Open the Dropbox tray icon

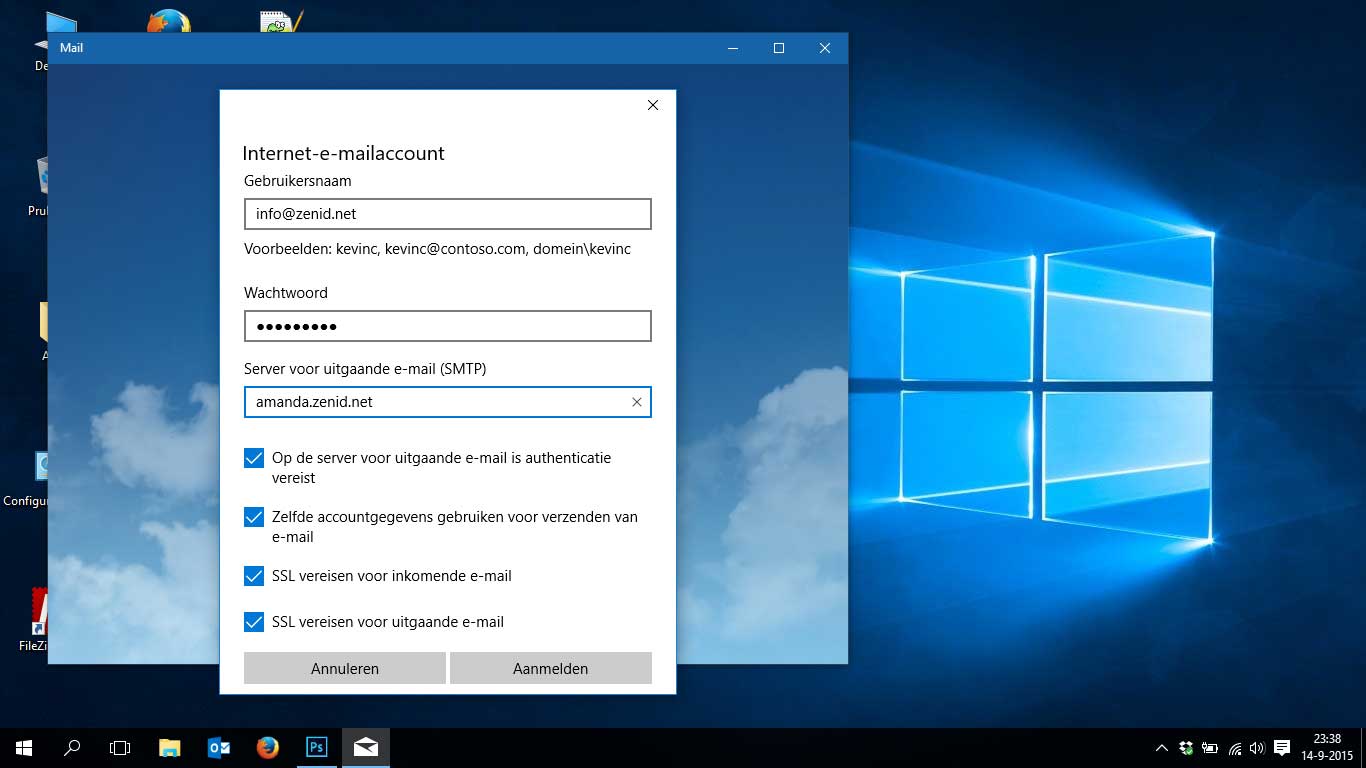[1186, 748]
